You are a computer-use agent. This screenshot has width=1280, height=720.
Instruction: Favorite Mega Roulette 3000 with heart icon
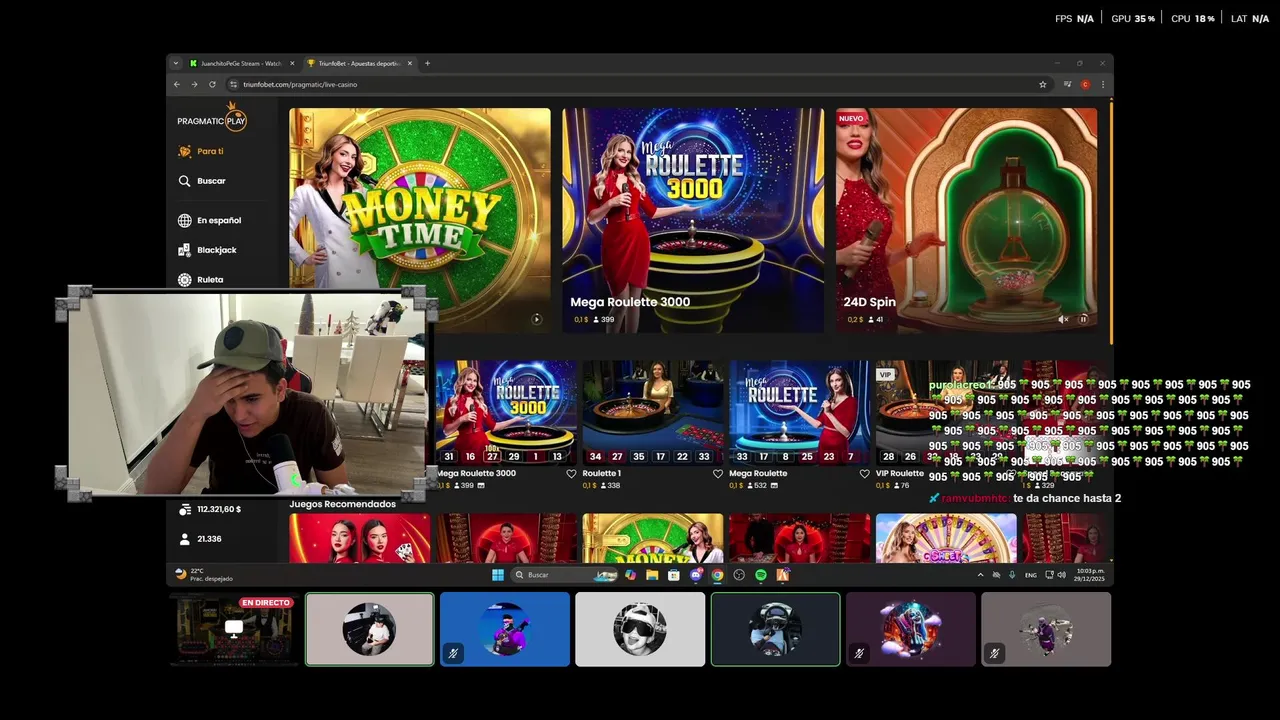(x=571, y=474)
